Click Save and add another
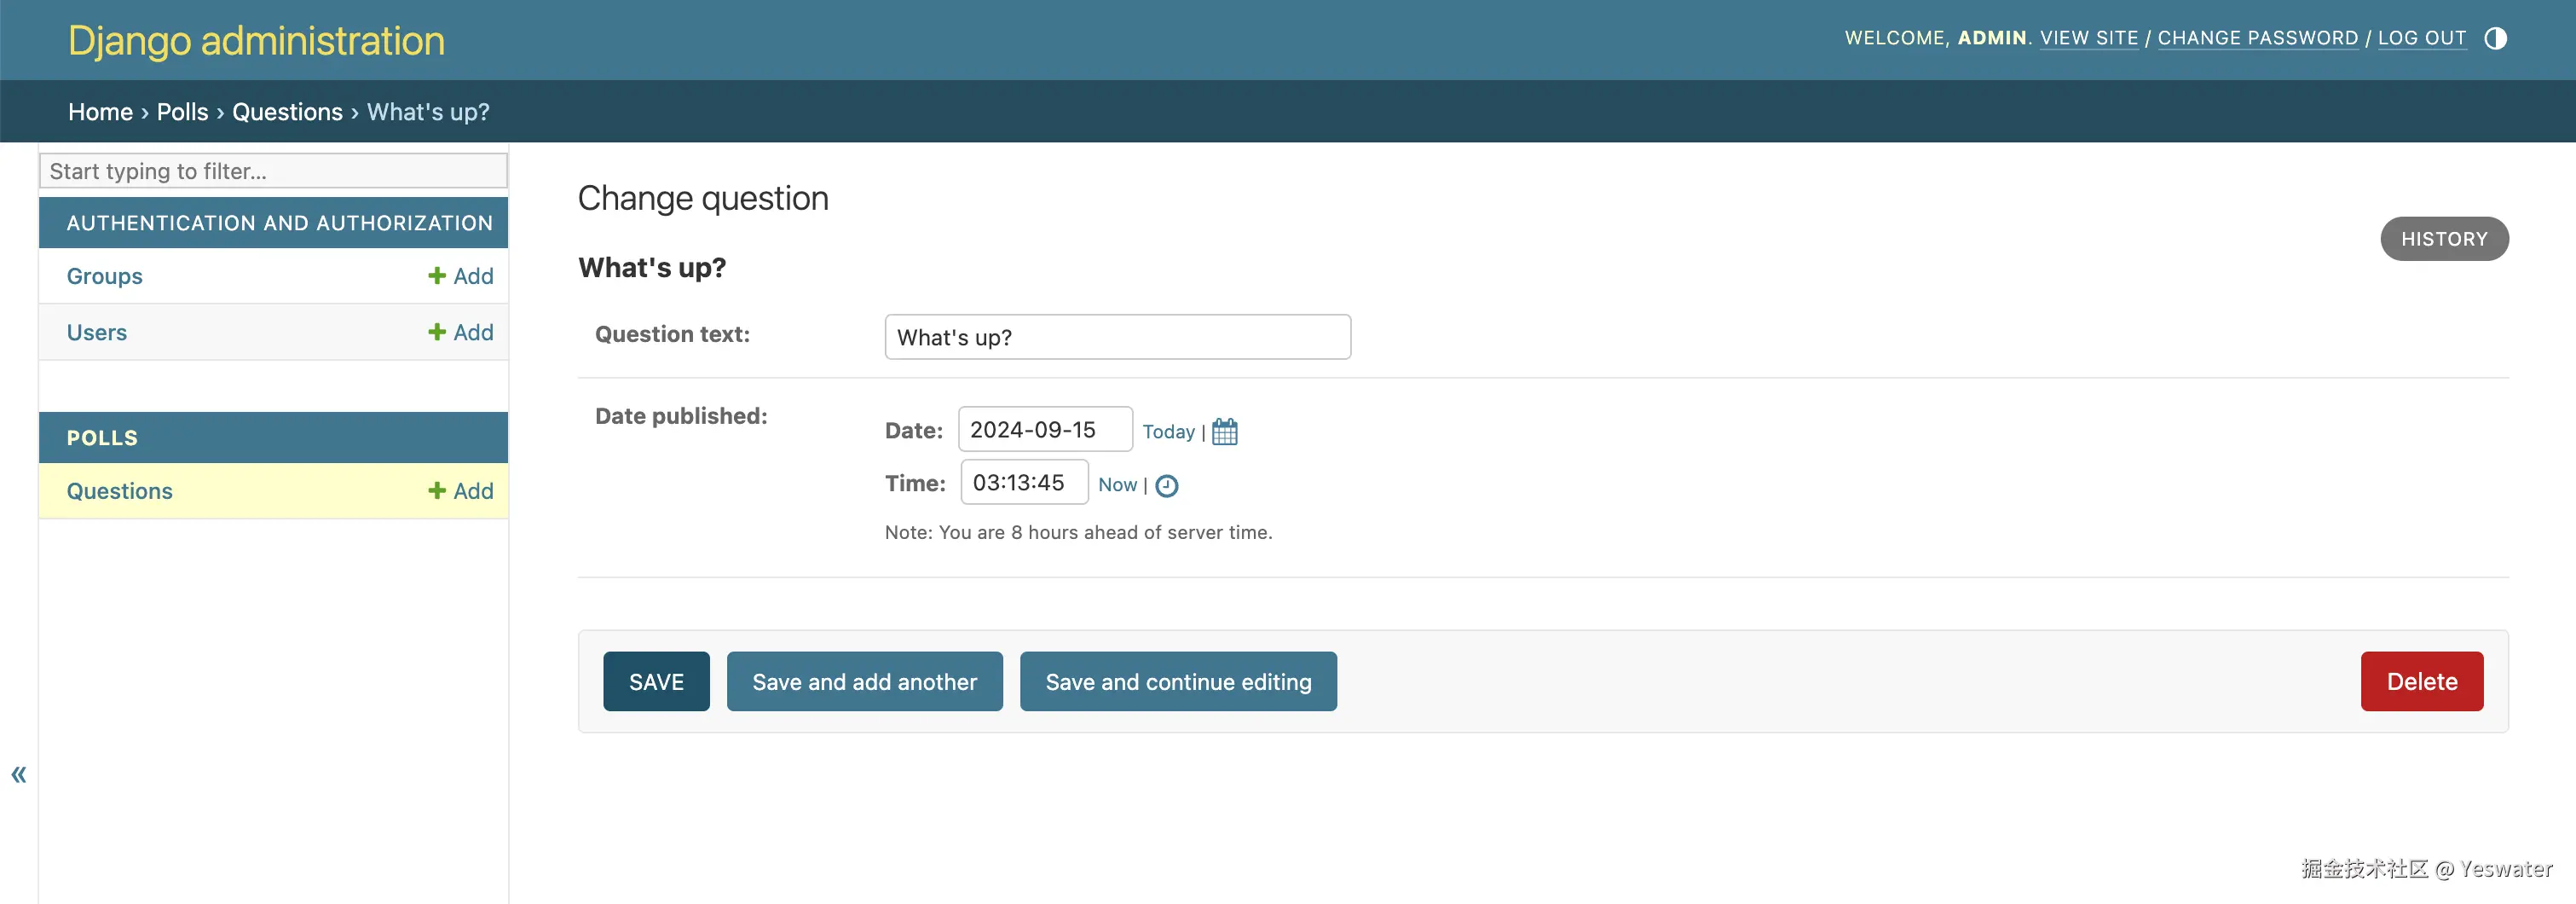Image resolution: width=2576 pixels, height=904 pixels. [x=864, y=681]
